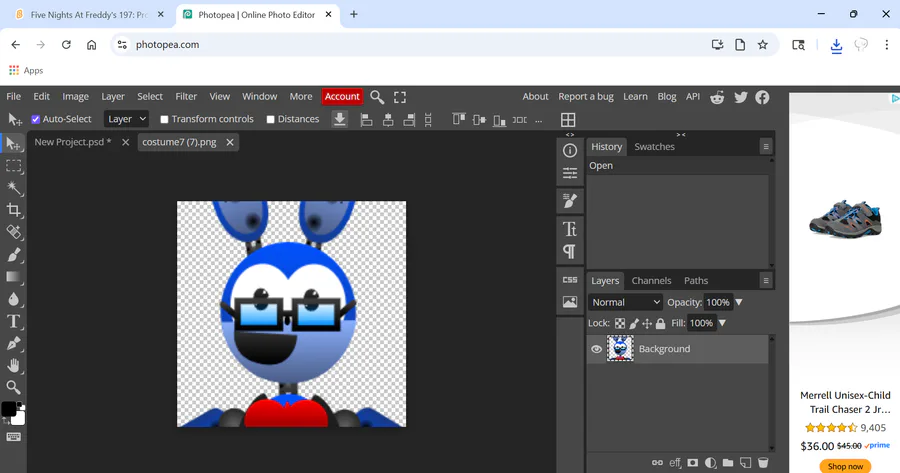The height and width of the screenshot is (473, 900).
Task: Toggle fullscreen mode icon
Action: point(400,97)
